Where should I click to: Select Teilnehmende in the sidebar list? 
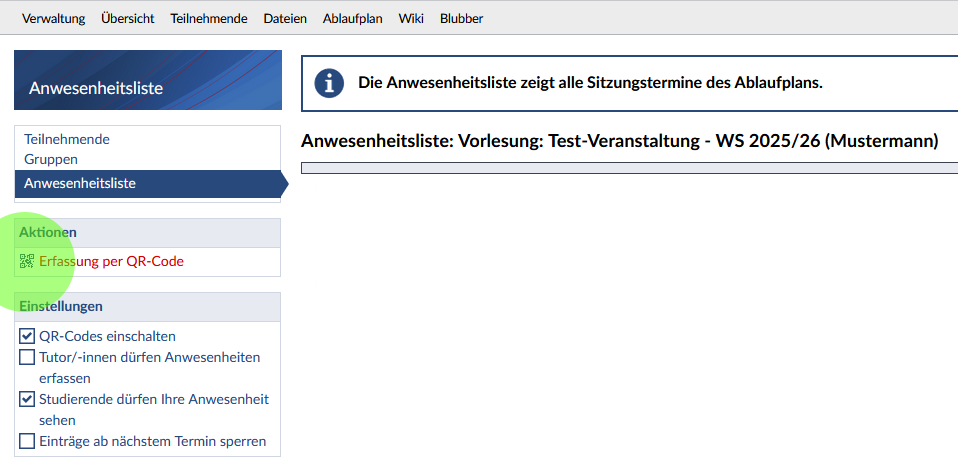click(67, 139)
